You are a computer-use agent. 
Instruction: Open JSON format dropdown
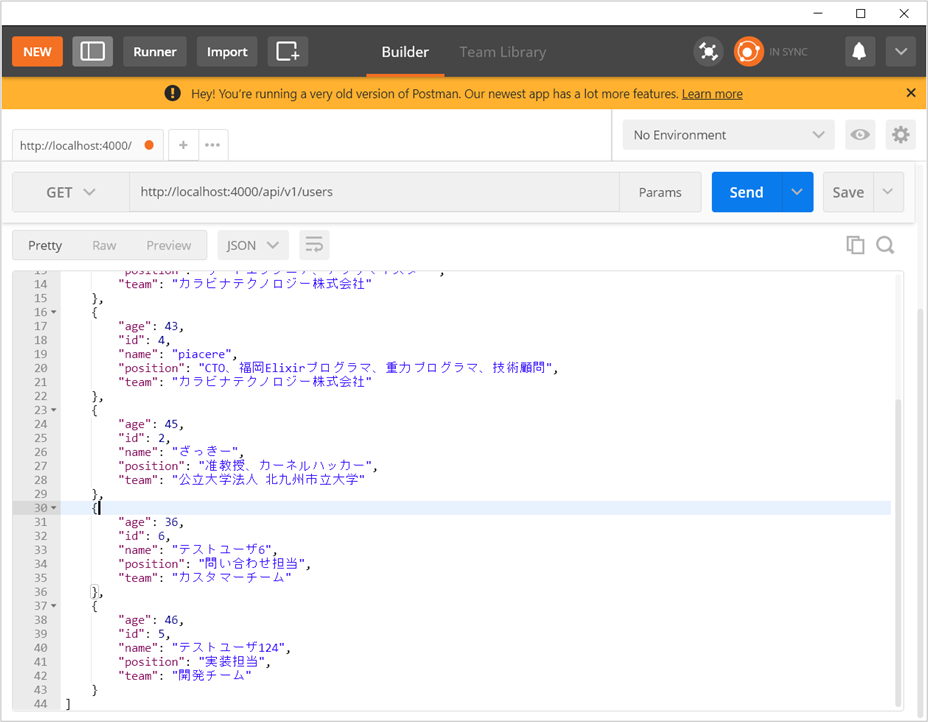pos(253,245)
